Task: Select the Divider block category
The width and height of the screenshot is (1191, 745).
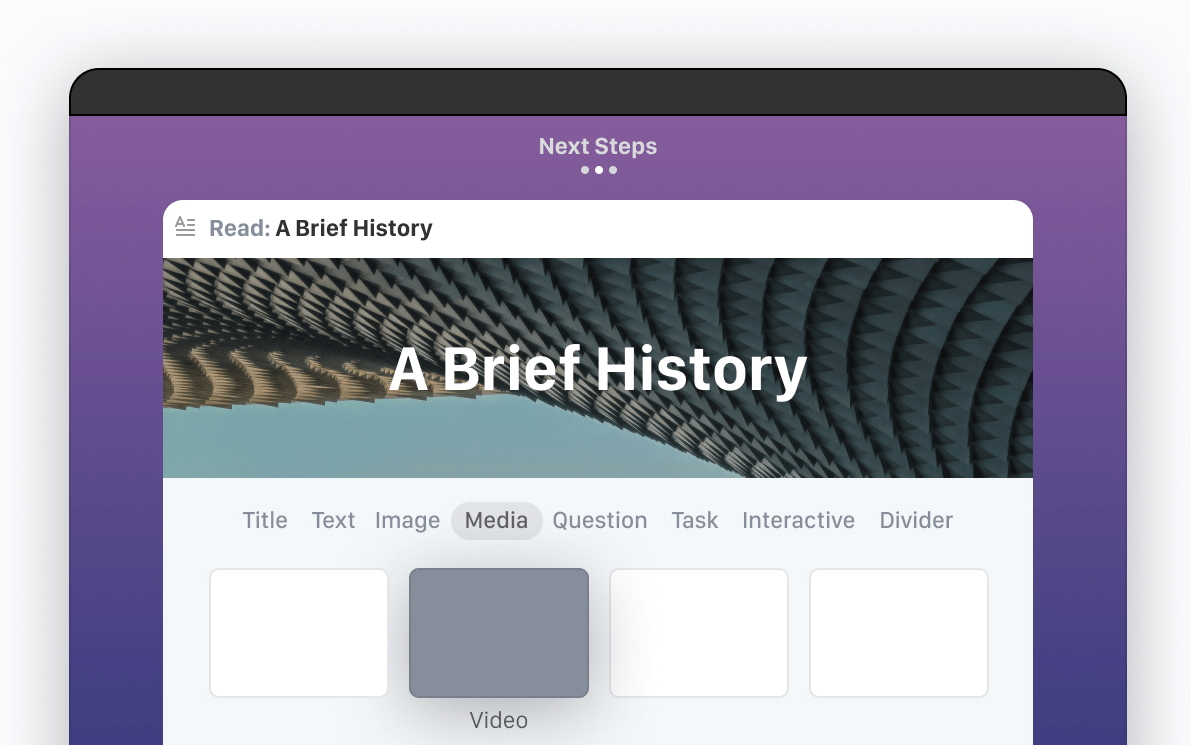Action: 915,520
